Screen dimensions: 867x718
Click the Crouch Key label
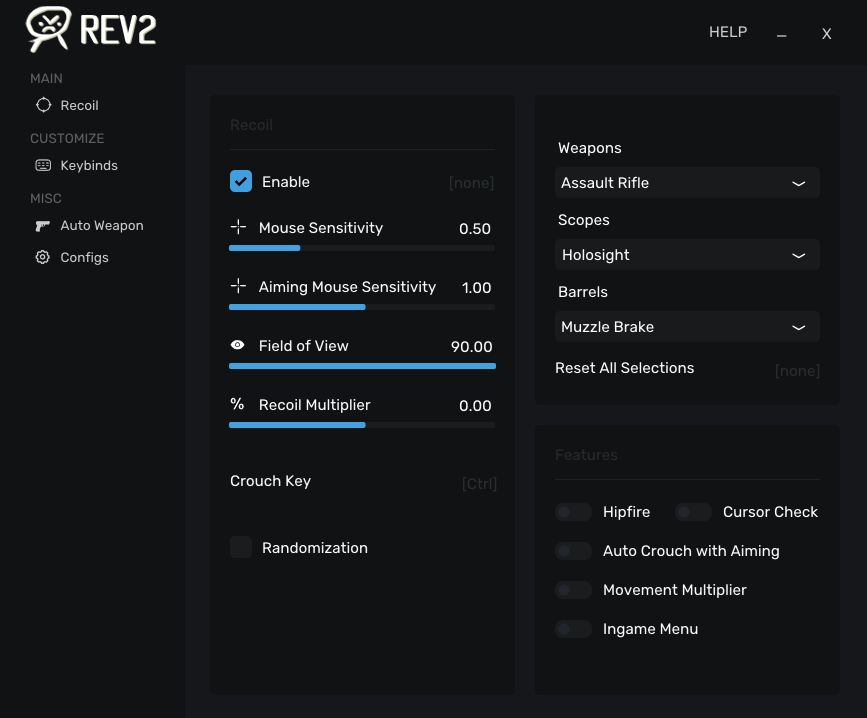coord(270,481)
